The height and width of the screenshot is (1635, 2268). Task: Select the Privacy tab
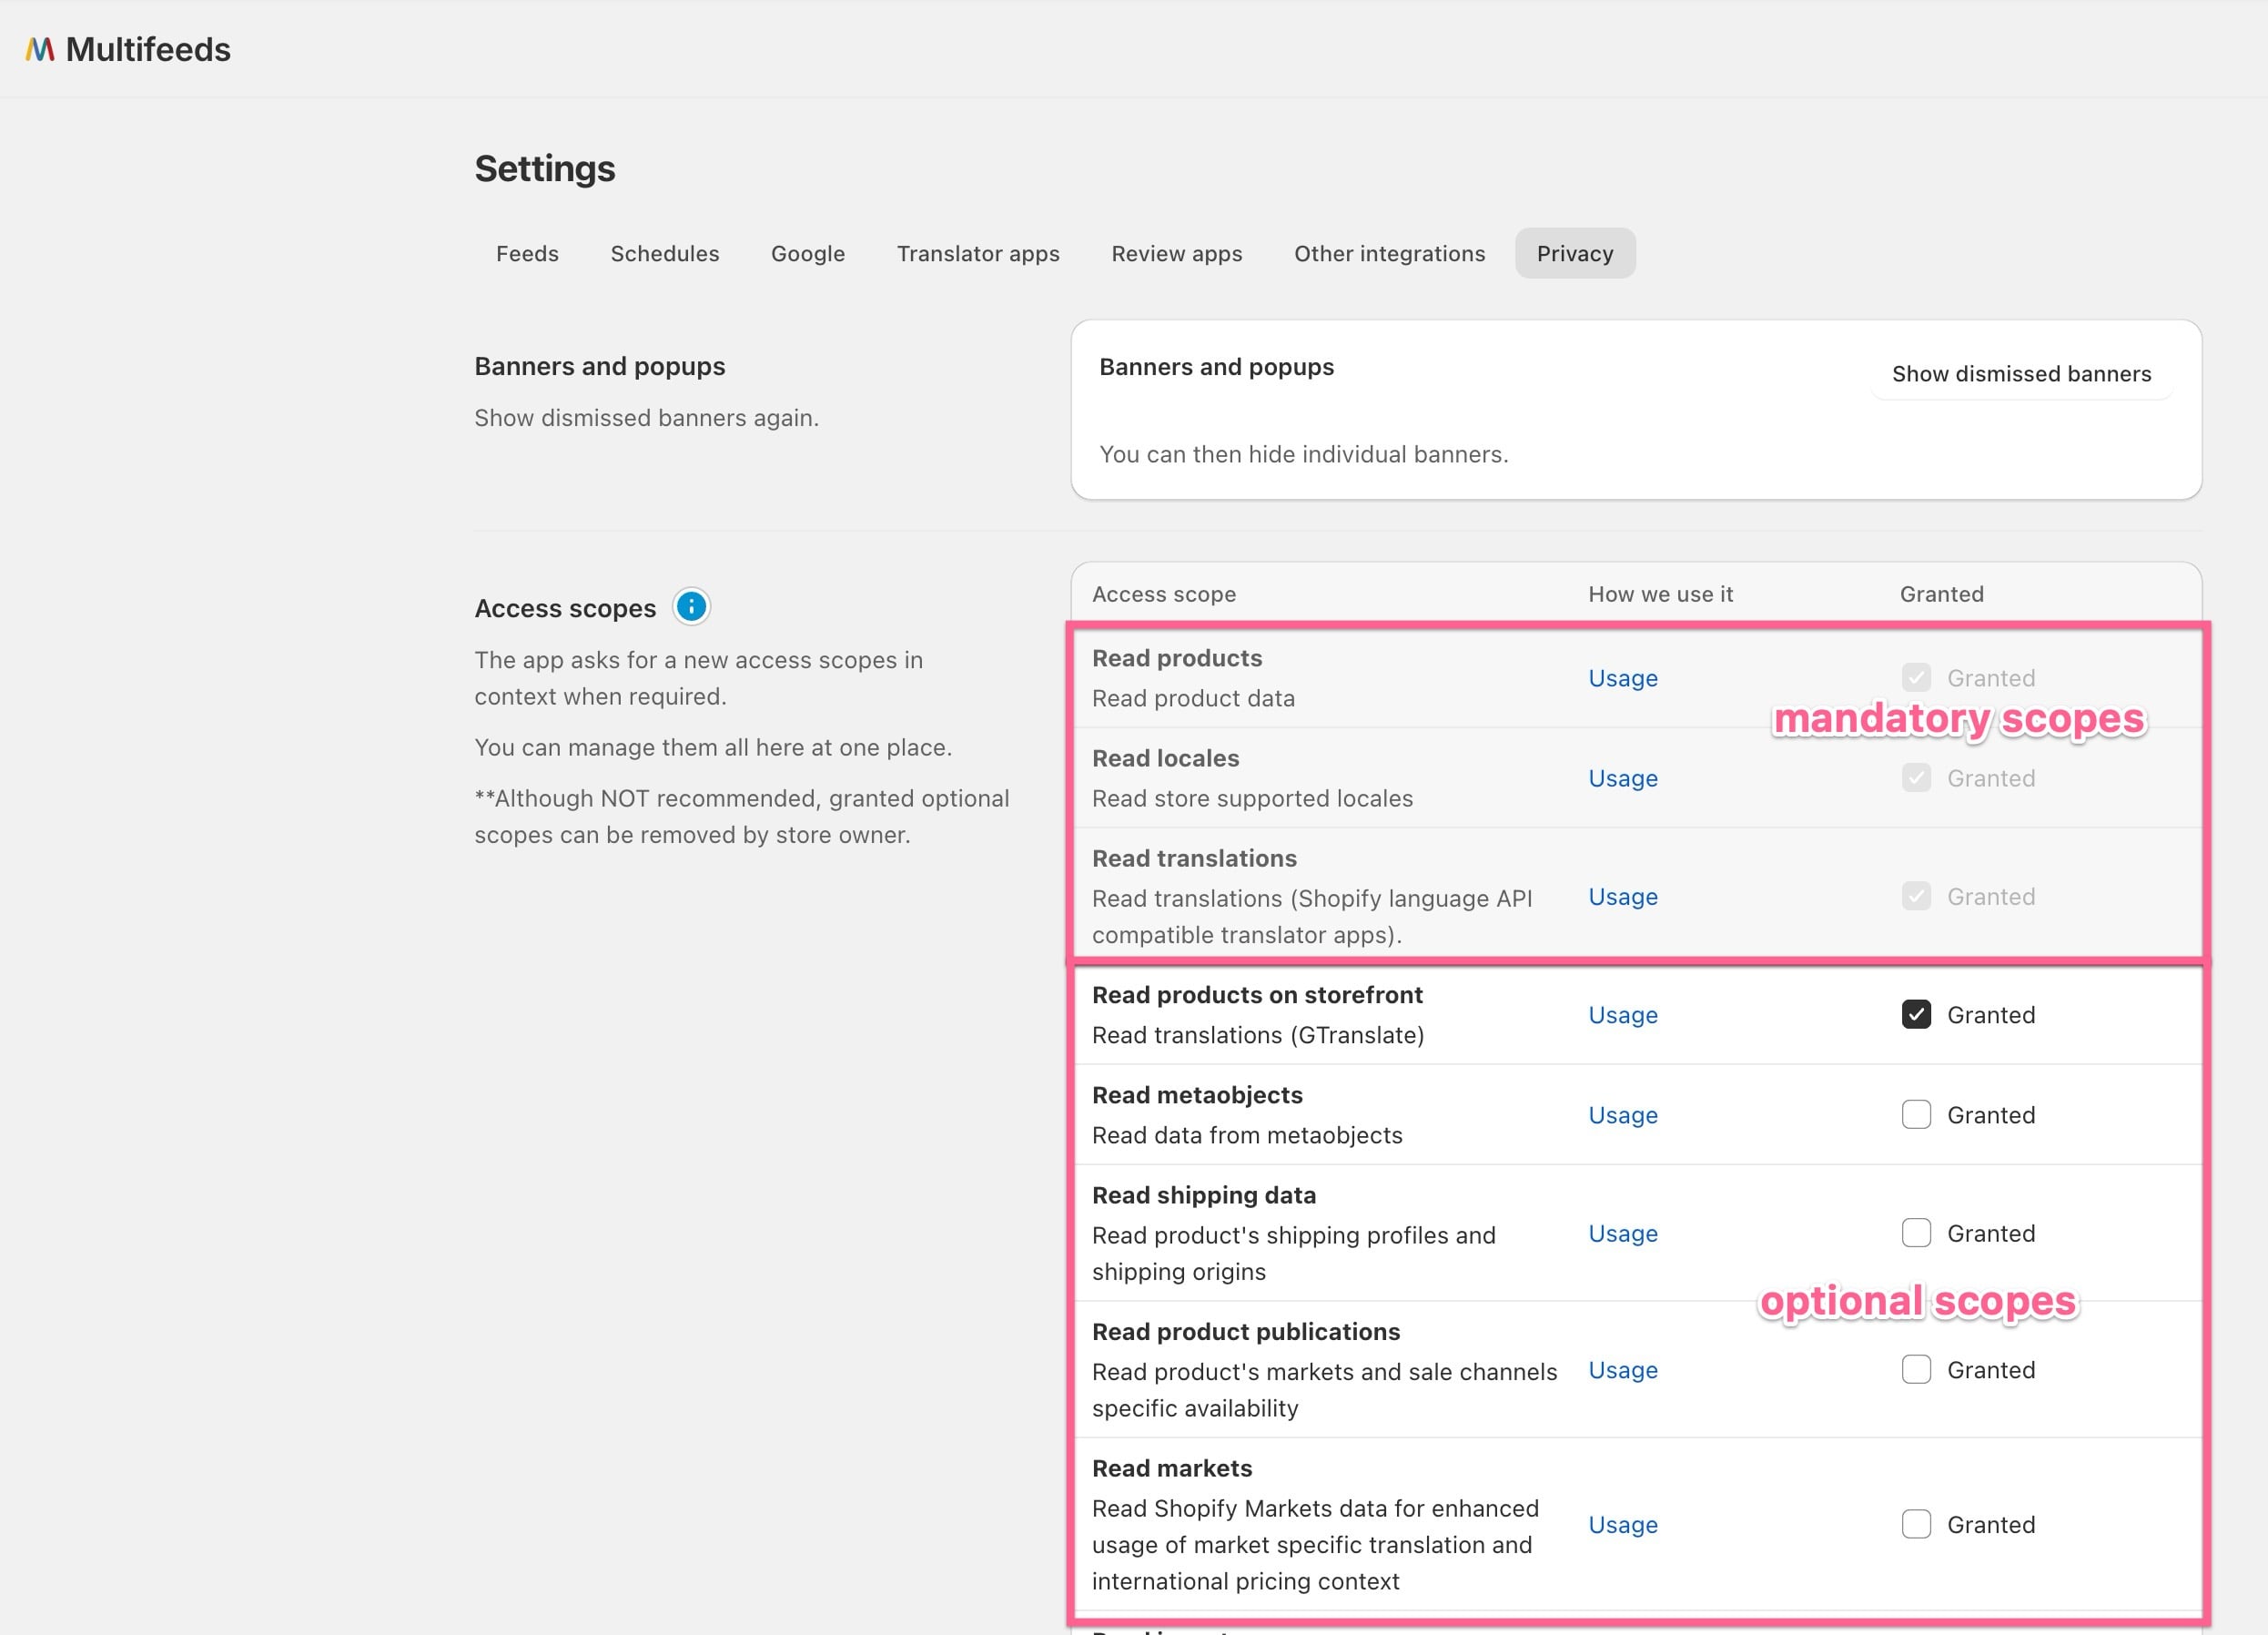pos(1575,254)
